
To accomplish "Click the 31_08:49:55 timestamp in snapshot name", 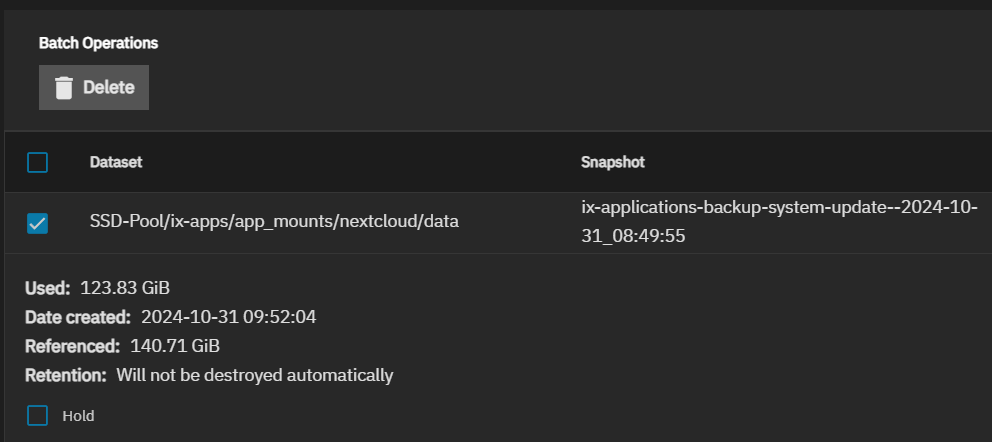I will click(633, 236).
